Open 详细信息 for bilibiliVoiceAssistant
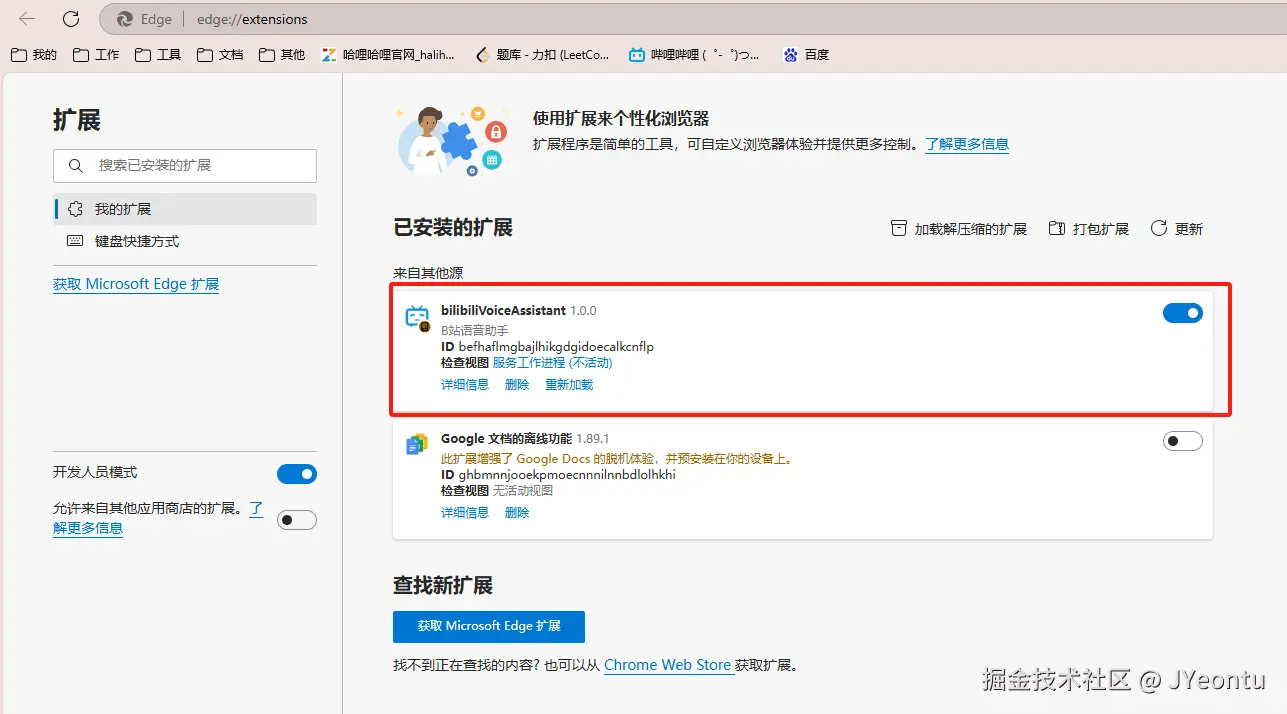1287x714 pixels. click(465, 385)
